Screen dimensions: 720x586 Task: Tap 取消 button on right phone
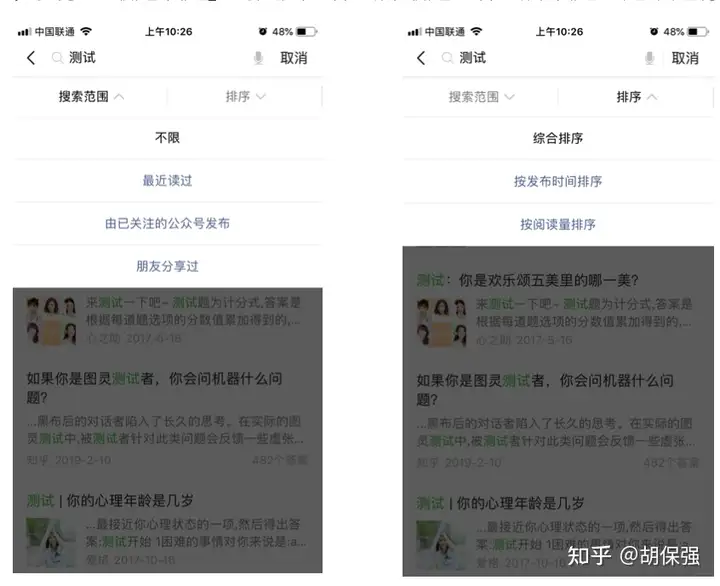pos(685,58)
